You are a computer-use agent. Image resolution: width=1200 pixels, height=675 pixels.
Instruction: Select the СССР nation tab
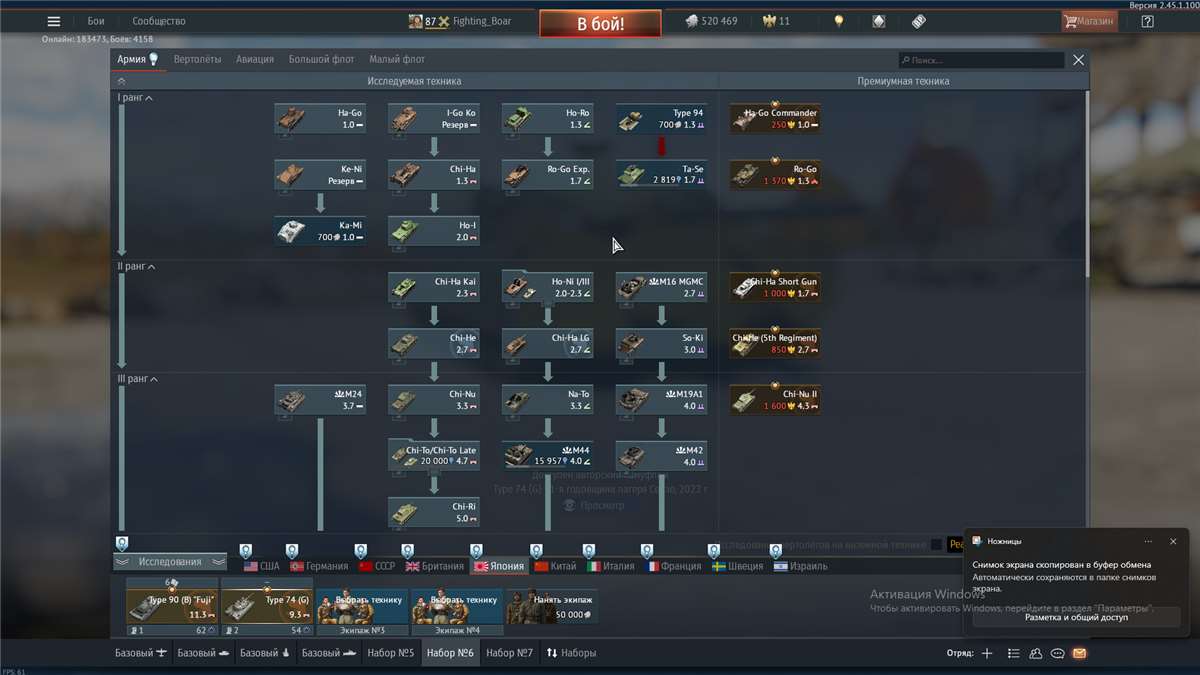point(376,566)
